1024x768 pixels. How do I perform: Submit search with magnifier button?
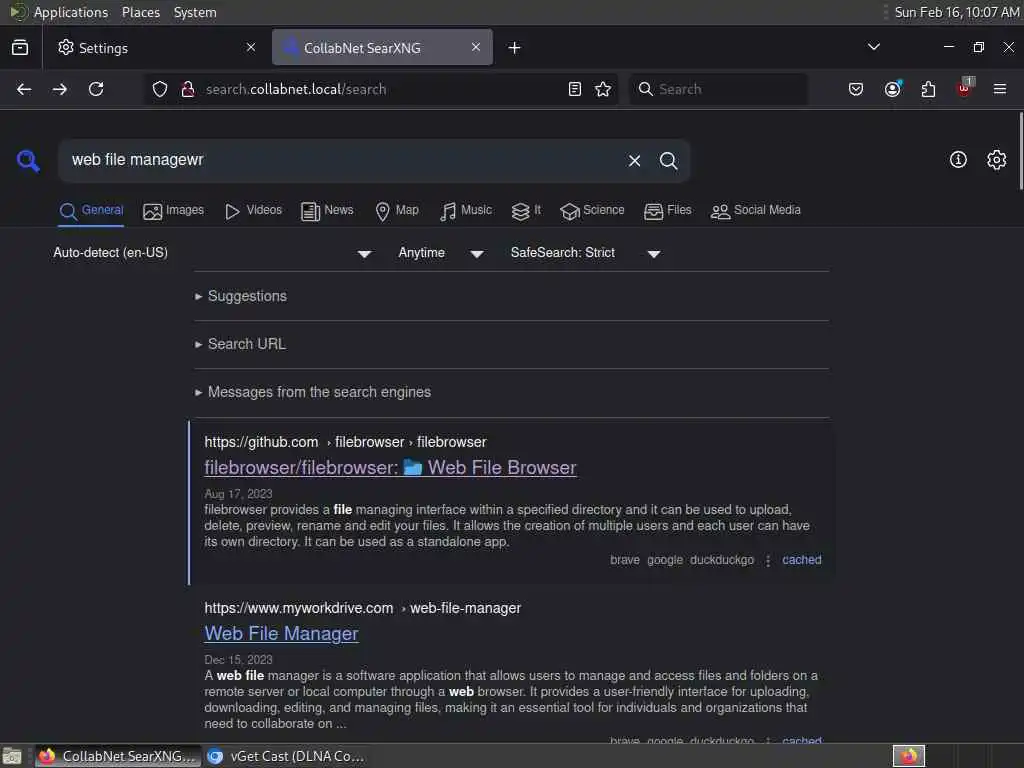(668, 161)
